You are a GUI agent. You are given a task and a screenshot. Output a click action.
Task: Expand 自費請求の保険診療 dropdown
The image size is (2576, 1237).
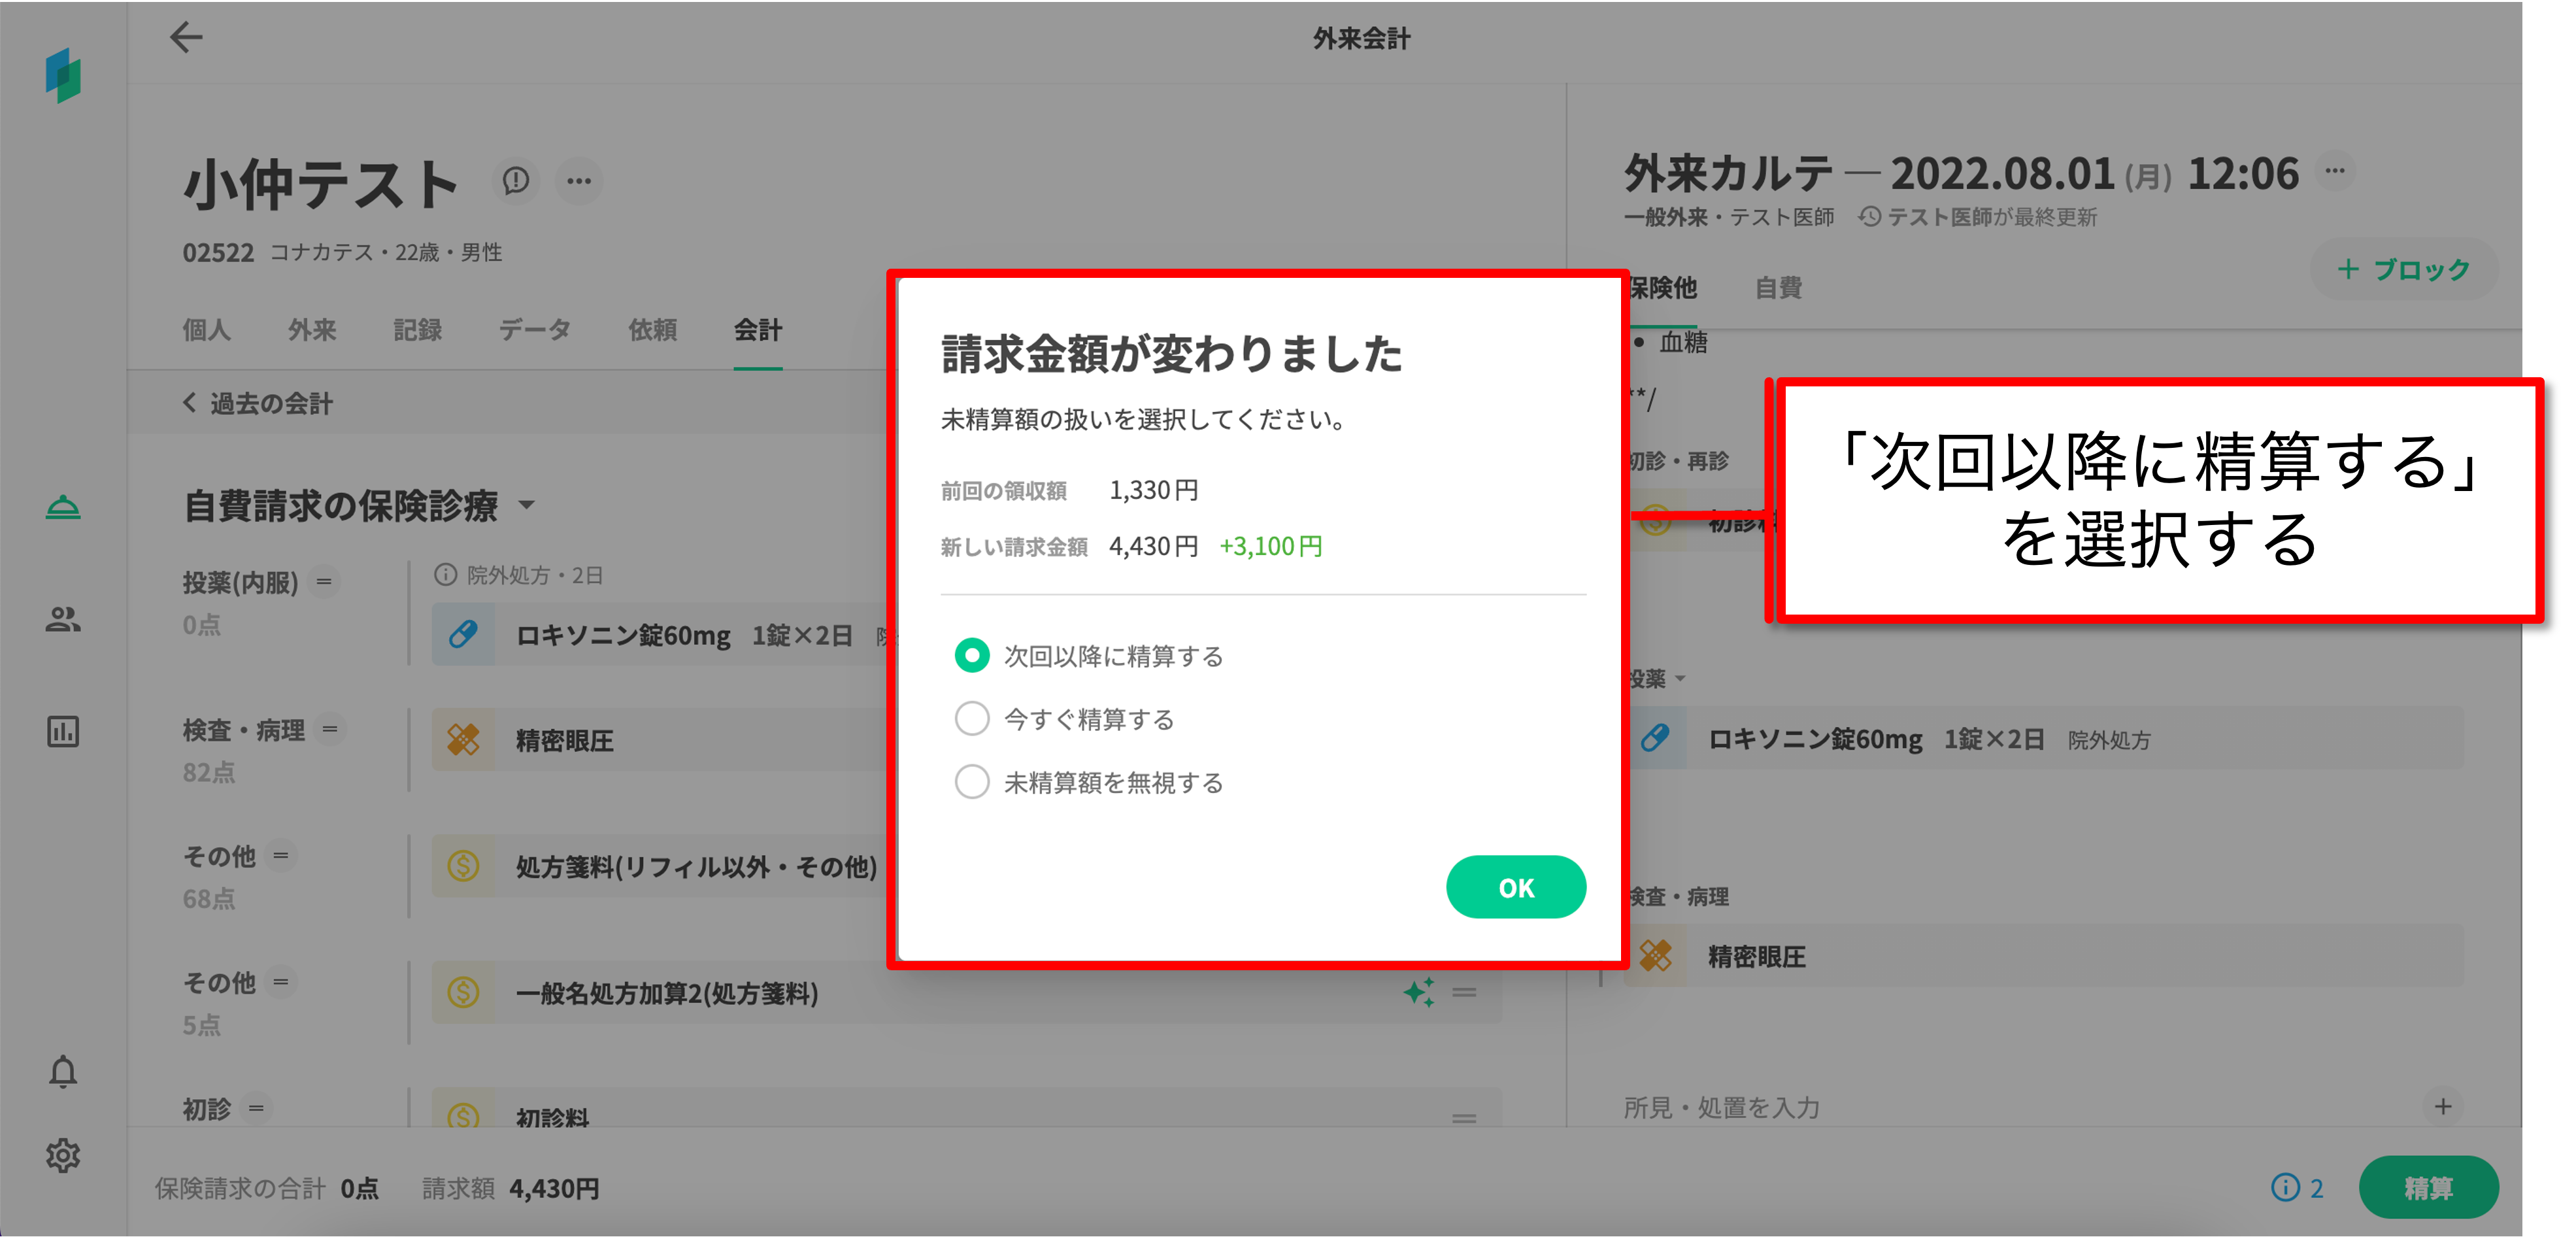coord(527,505)
